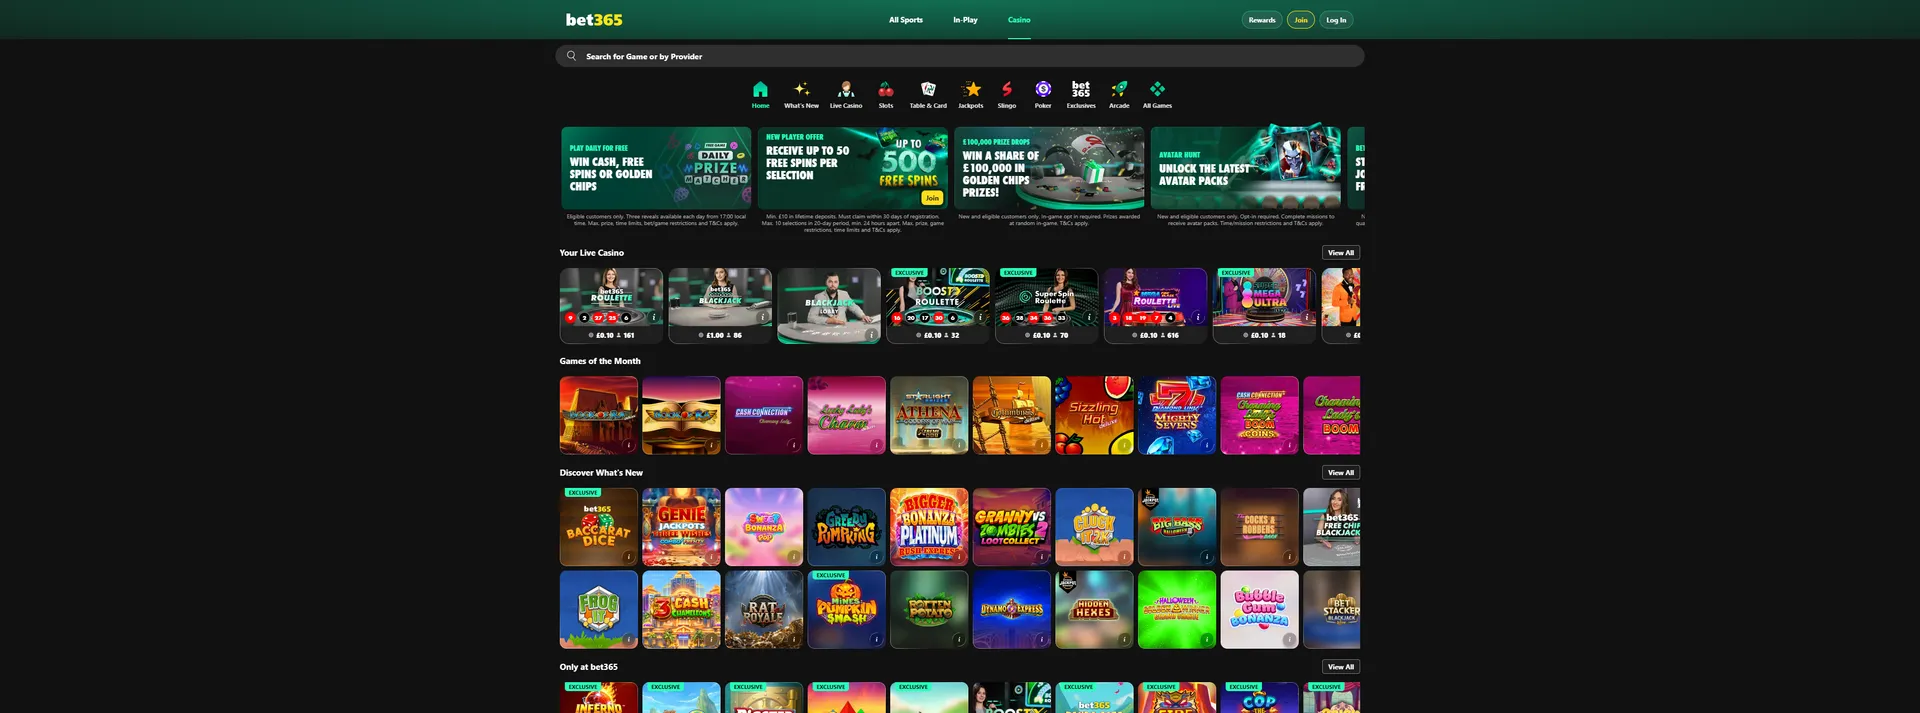Show info for Bubble Gum Bonanza

pyautogui.click(x=1289, y=639)
